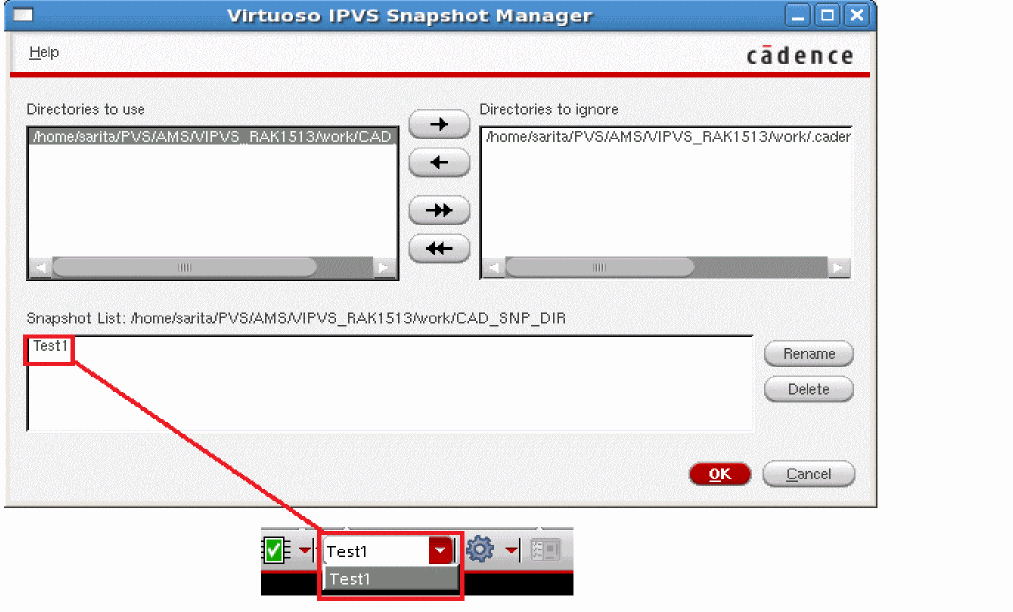
Task: Select the CAD path in Directories to use
Action: [x=213, y=136]
